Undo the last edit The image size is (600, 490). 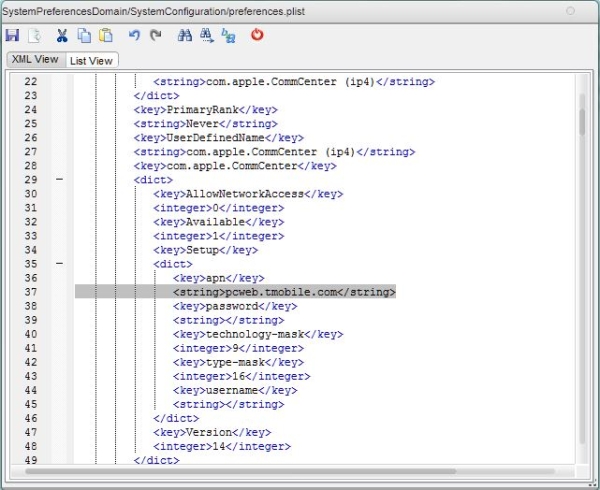click(x=134, y=35)
